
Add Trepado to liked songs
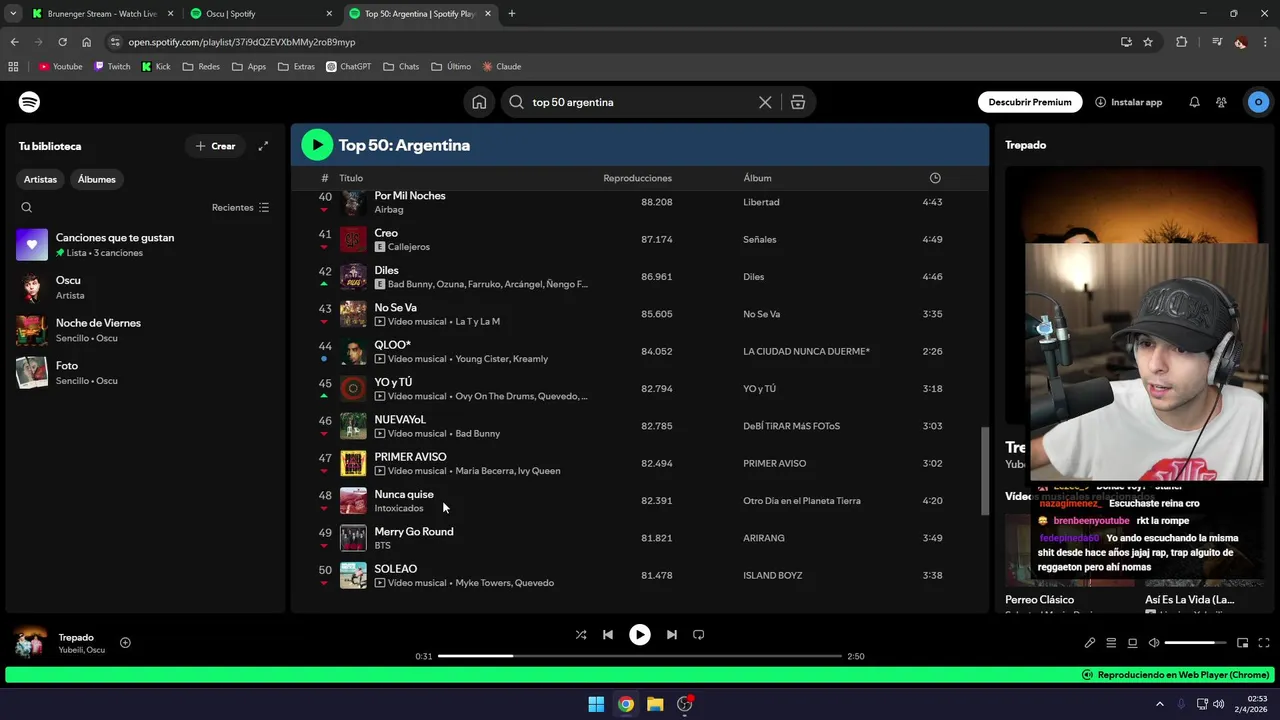coord(125,643)
